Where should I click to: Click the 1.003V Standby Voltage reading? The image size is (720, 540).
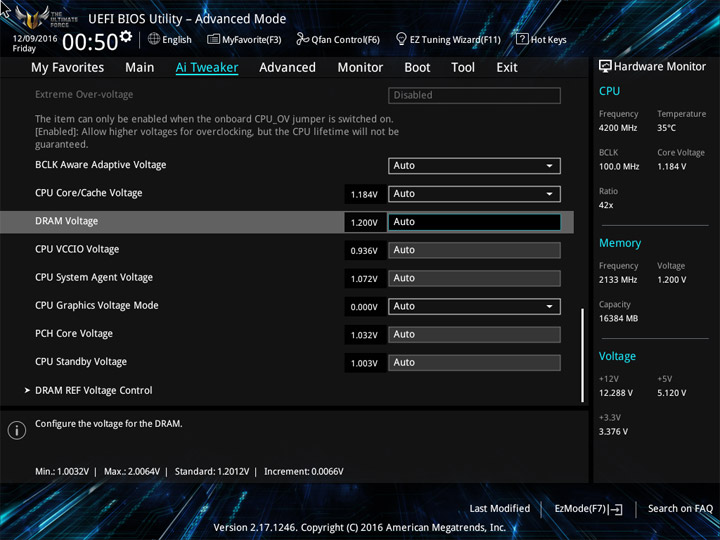pyautogui.click(x=364, y=363)
